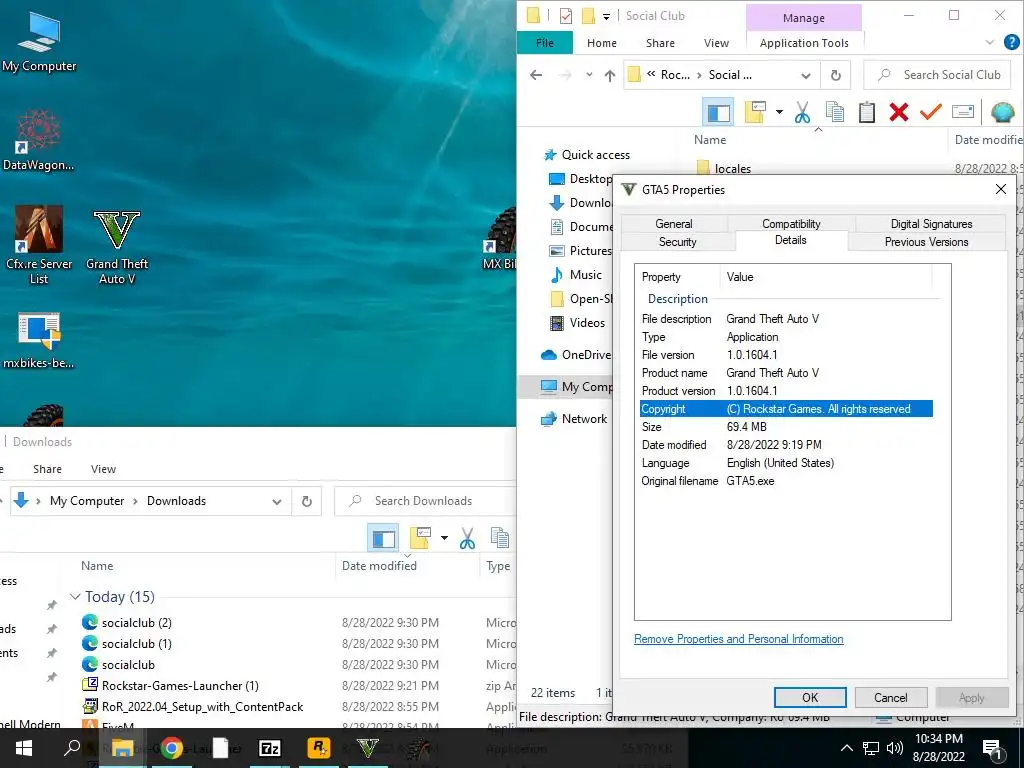Click Cut scissors icon in Downloads window
This screenshot has height=768, width=1024.
(x=467, y=539)
